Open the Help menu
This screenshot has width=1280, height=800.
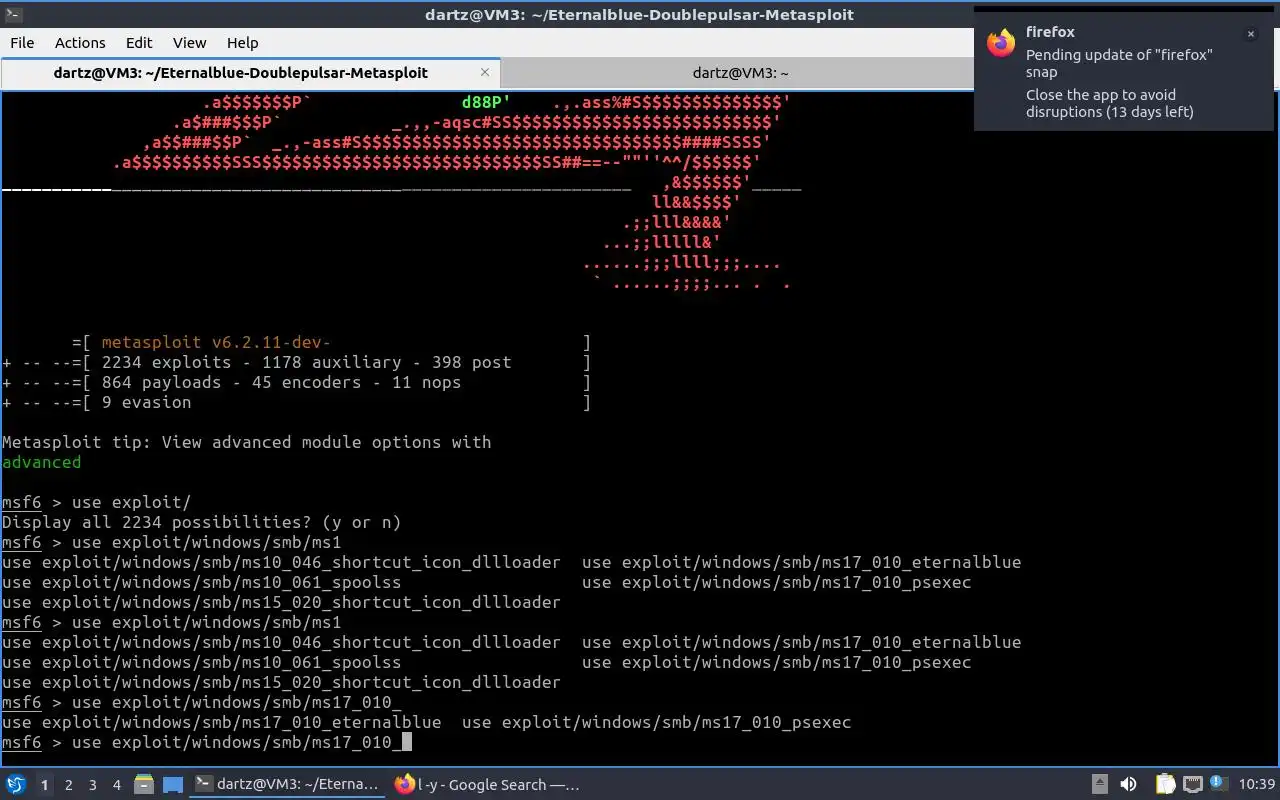[242, 42]
